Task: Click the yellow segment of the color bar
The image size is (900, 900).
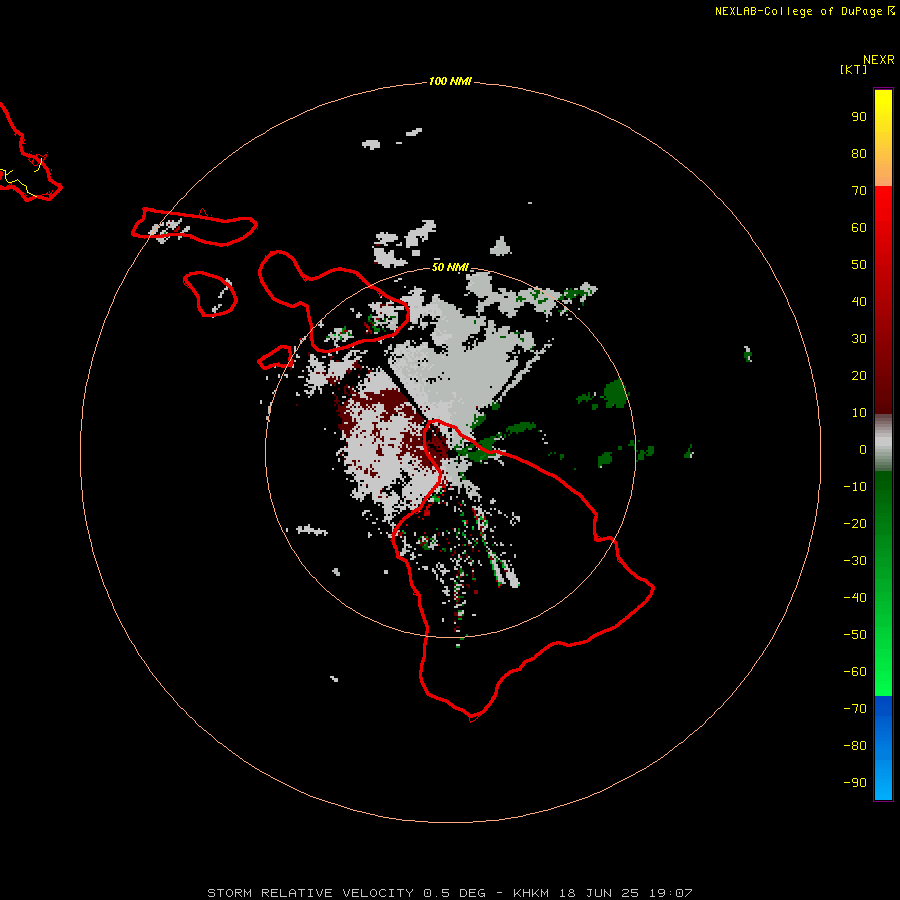Action: [883, 138]
